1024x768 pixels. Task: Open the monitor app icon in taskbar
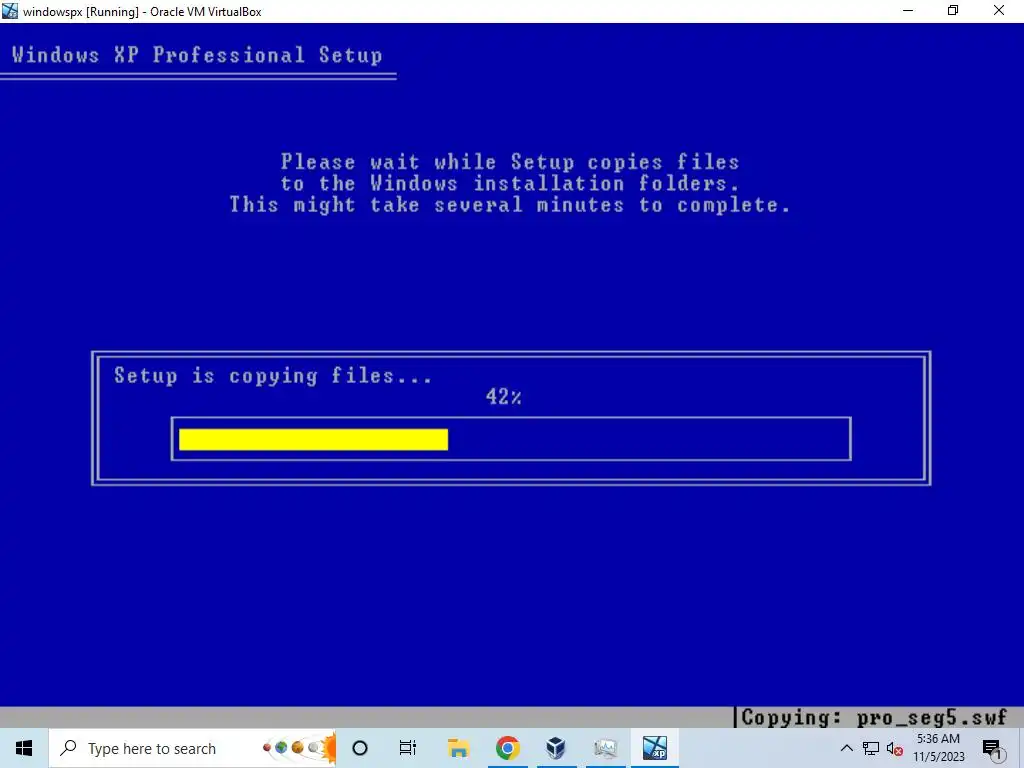click(605, 748)
